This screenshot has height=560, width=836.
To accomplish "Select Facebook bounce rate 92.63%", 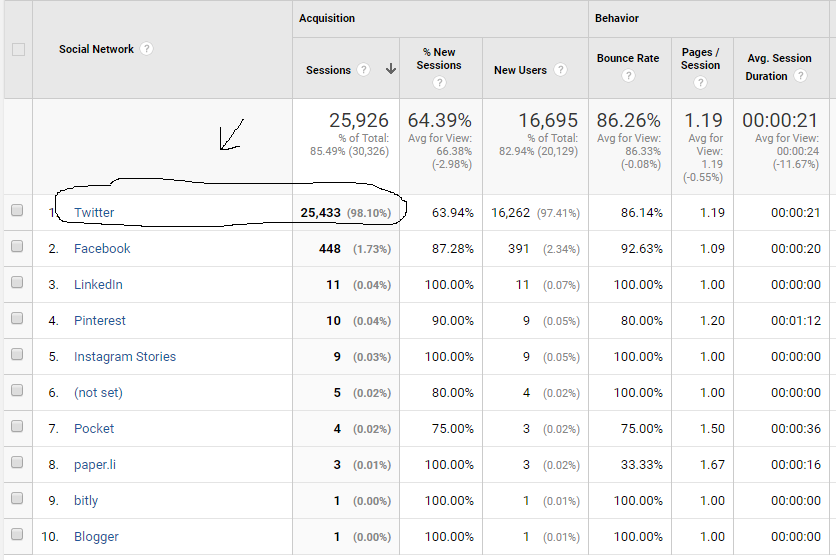I will click(x=641, y=249).
